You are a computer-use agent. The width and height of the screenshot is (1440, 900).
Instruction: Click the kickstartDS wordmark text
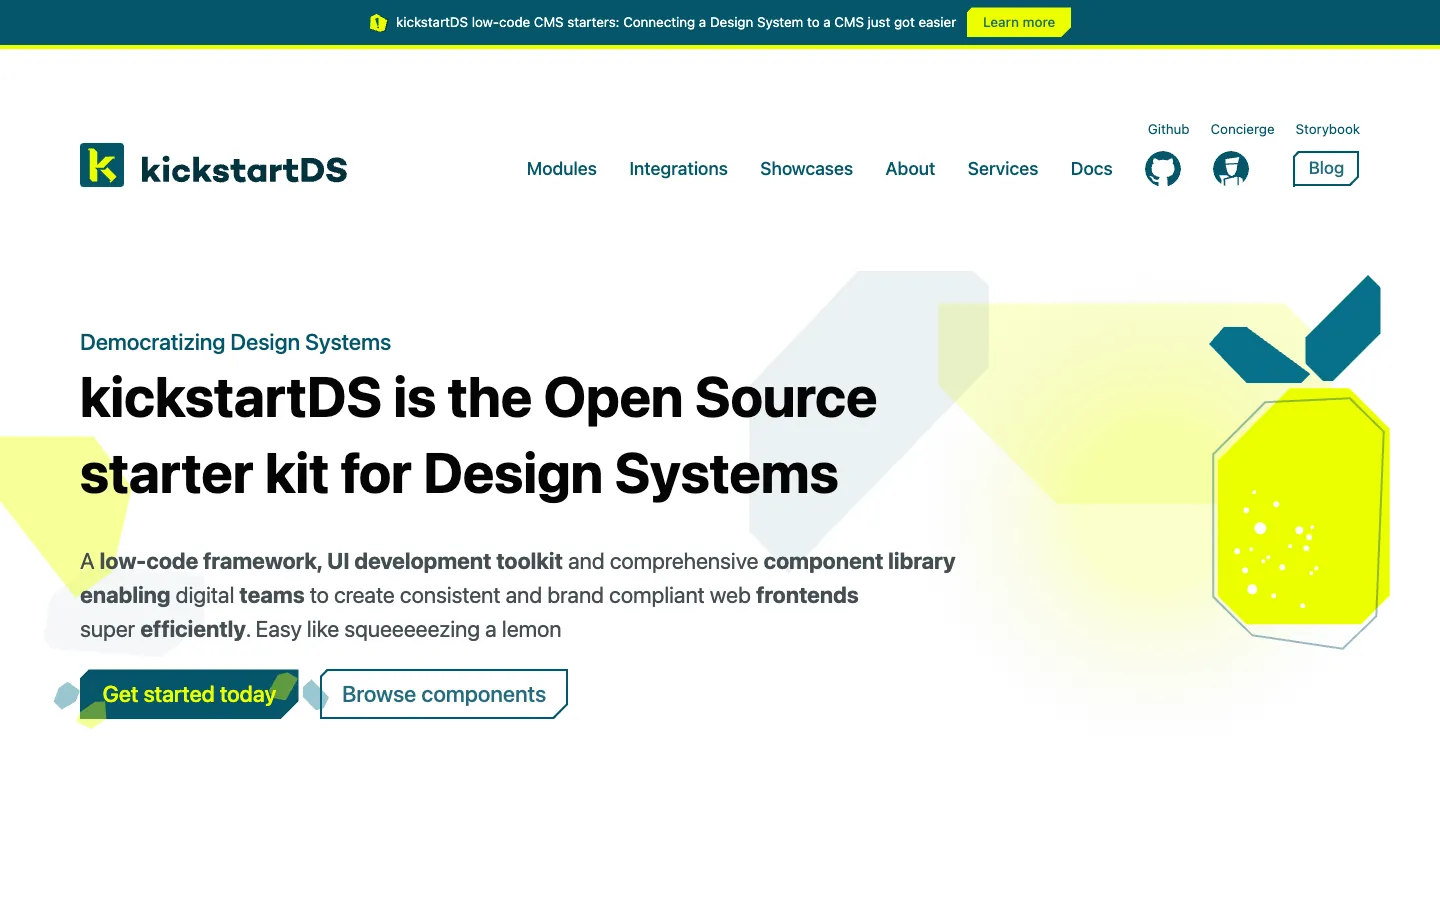244,169
